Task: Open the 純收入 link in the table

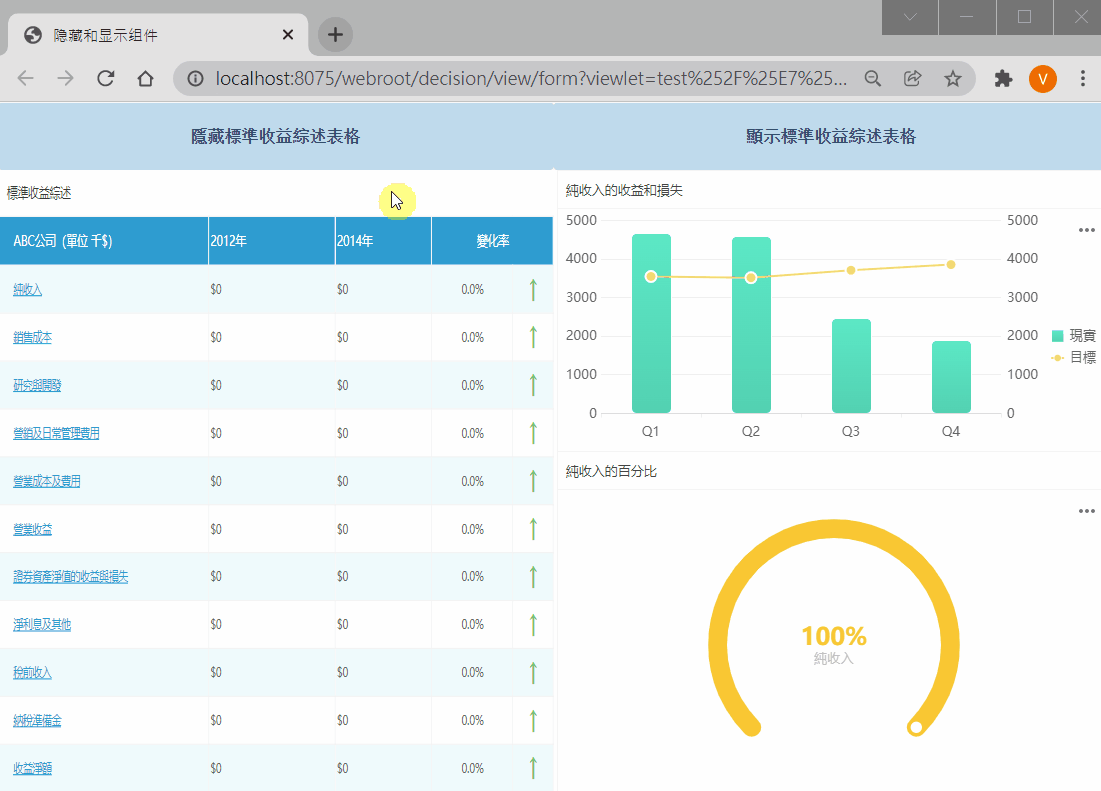Action: (x=27, y=289)
